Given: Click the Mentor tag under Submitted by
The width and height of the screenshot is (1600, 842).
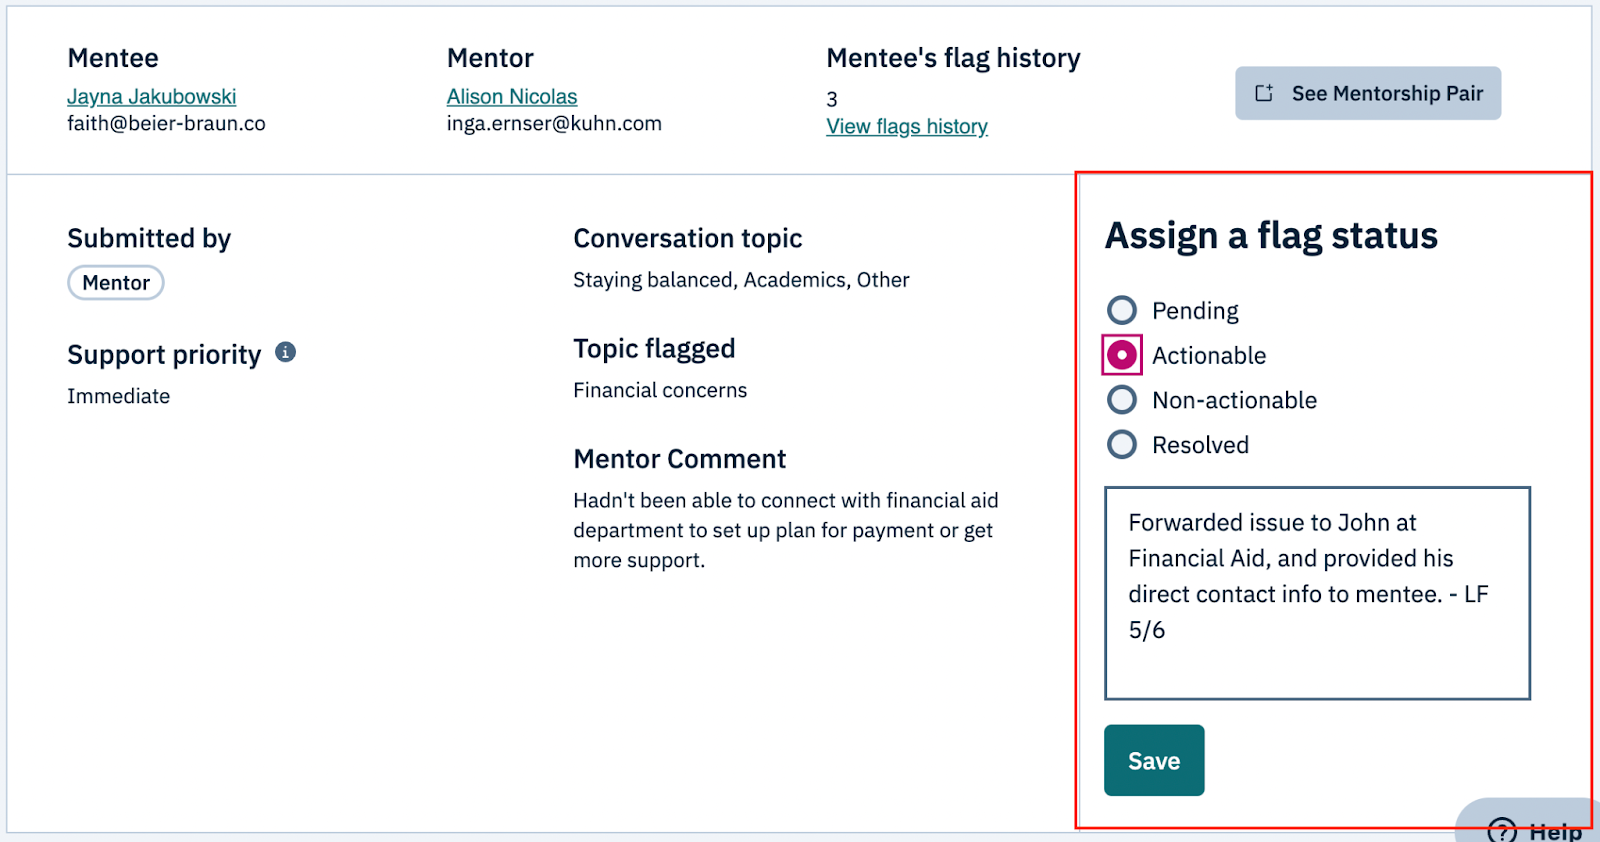Looking at the screenshot, I should pyautogui.click(x=116, y=283).
